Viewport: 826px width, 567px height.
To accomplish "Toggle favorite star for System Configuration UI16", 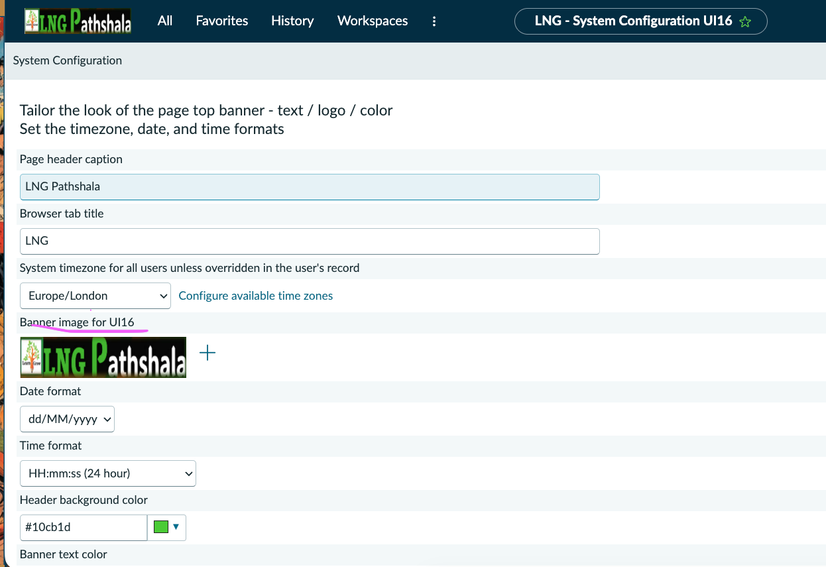I will coord(745,22).
